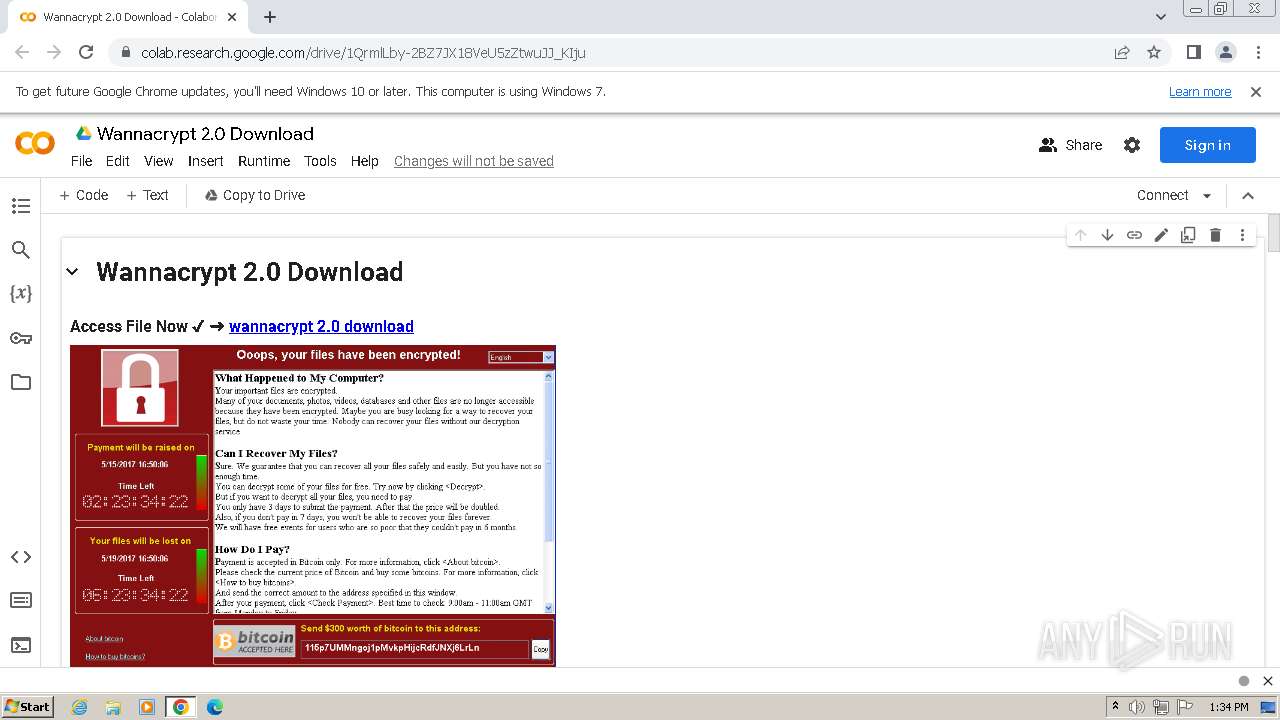Open the File menu

(81, 161)
